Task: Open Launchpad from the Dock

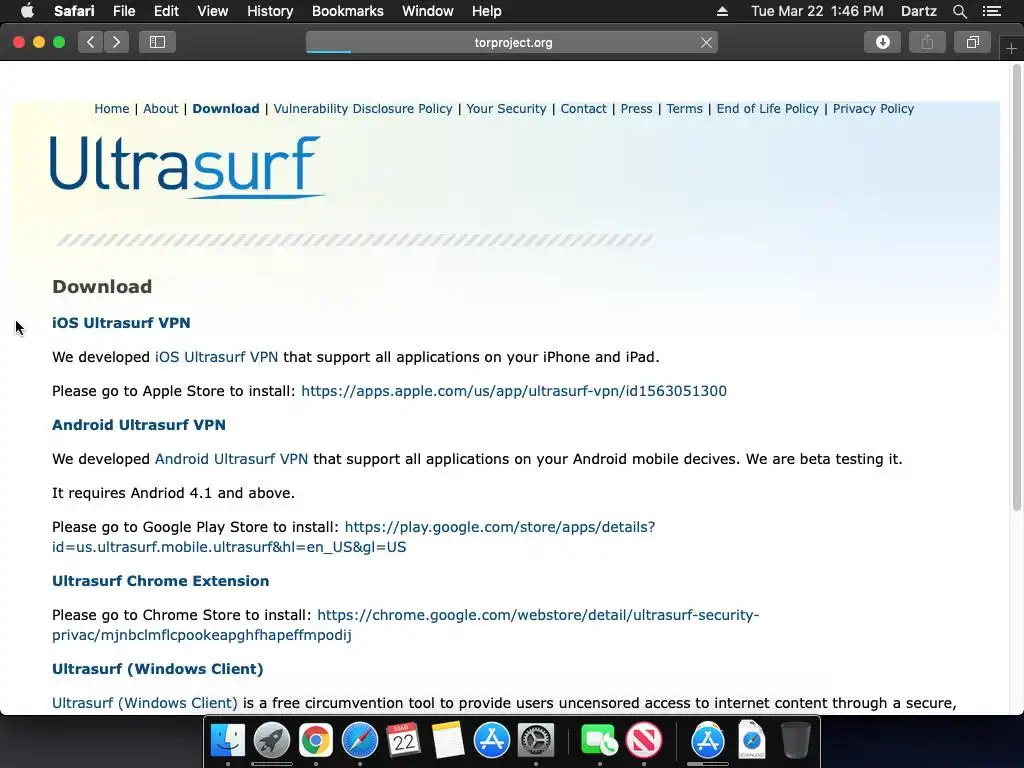Action: (x=272, y=741)
